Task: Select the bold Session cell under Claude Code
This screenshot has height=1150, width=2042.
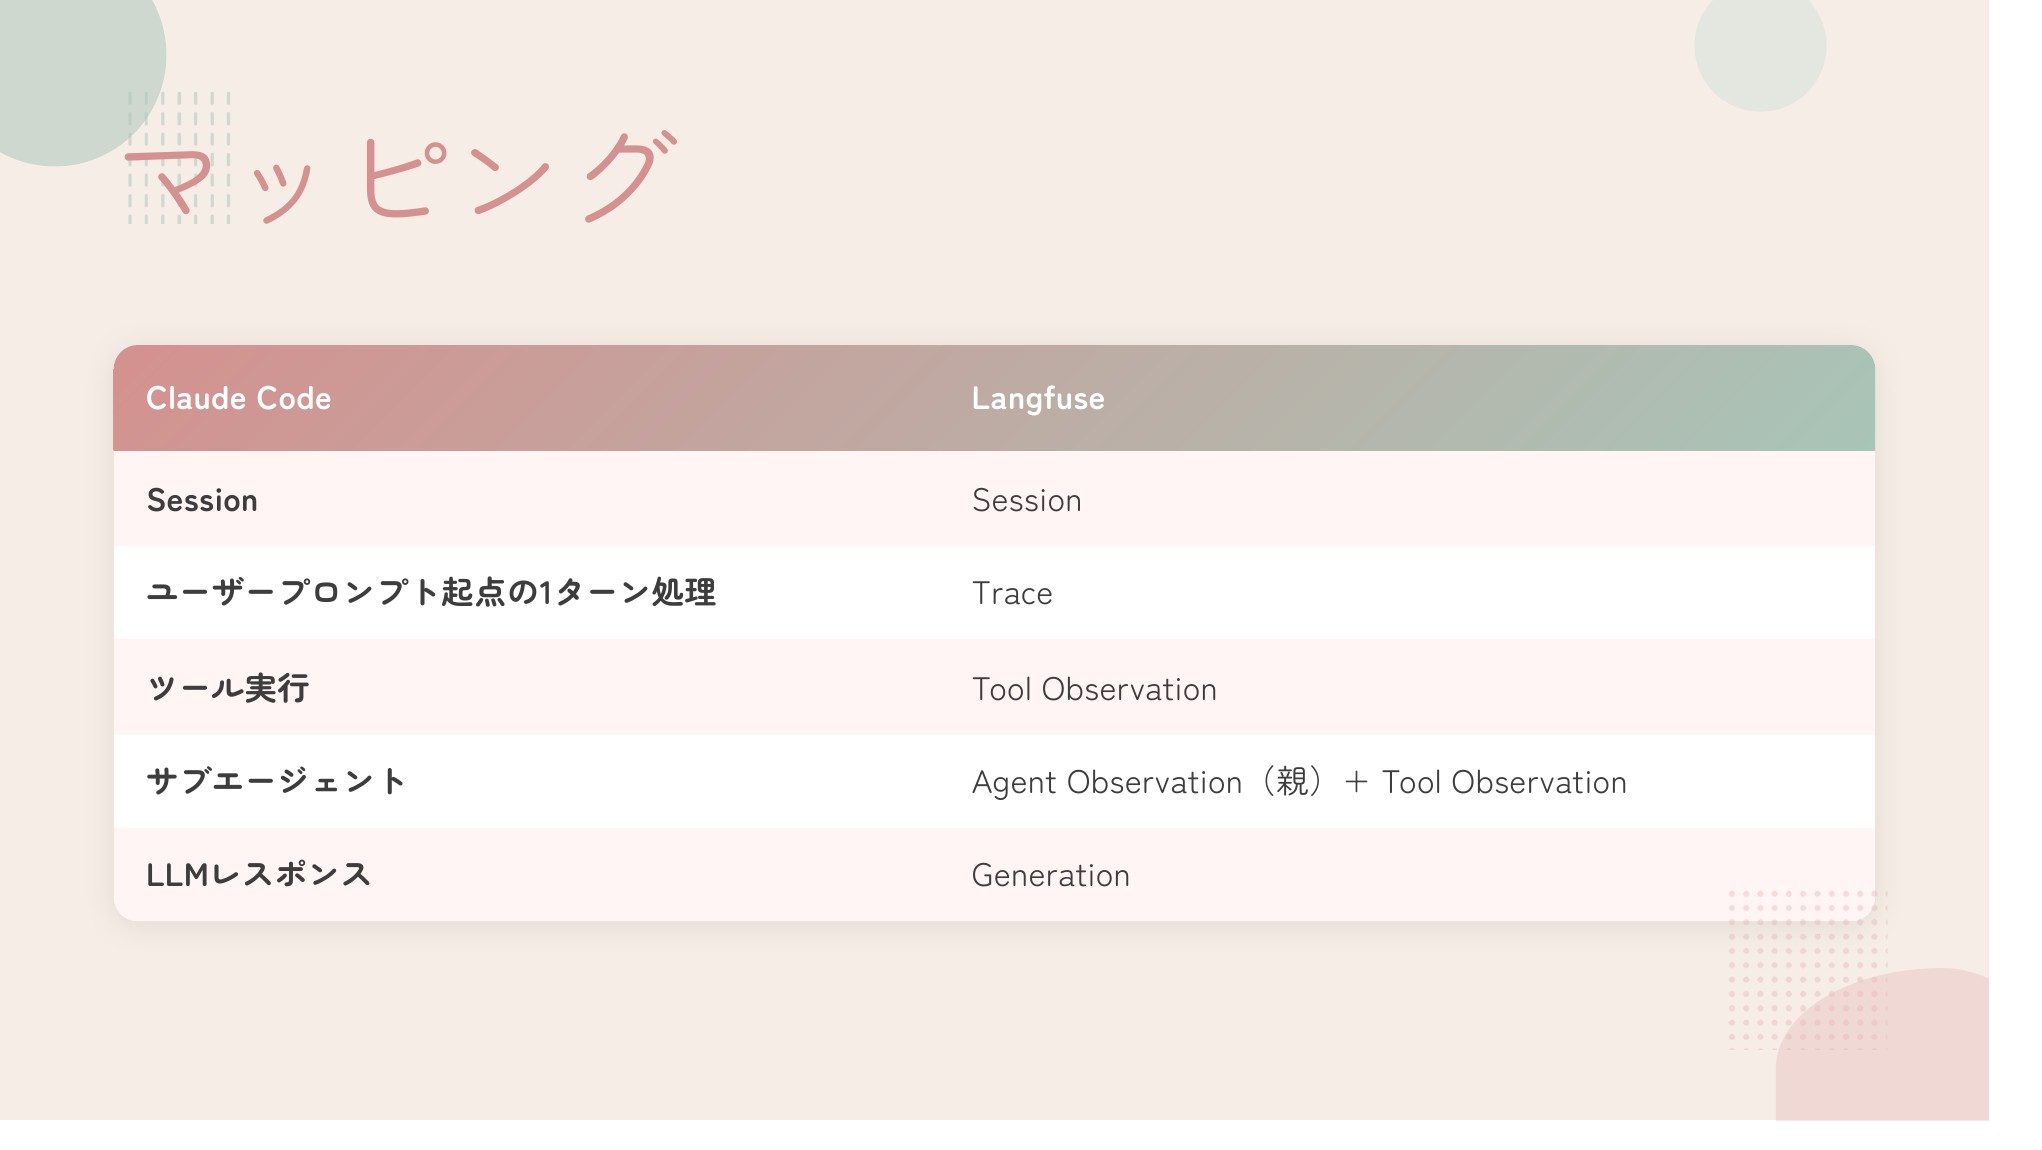Action: [x=202, y=500]
